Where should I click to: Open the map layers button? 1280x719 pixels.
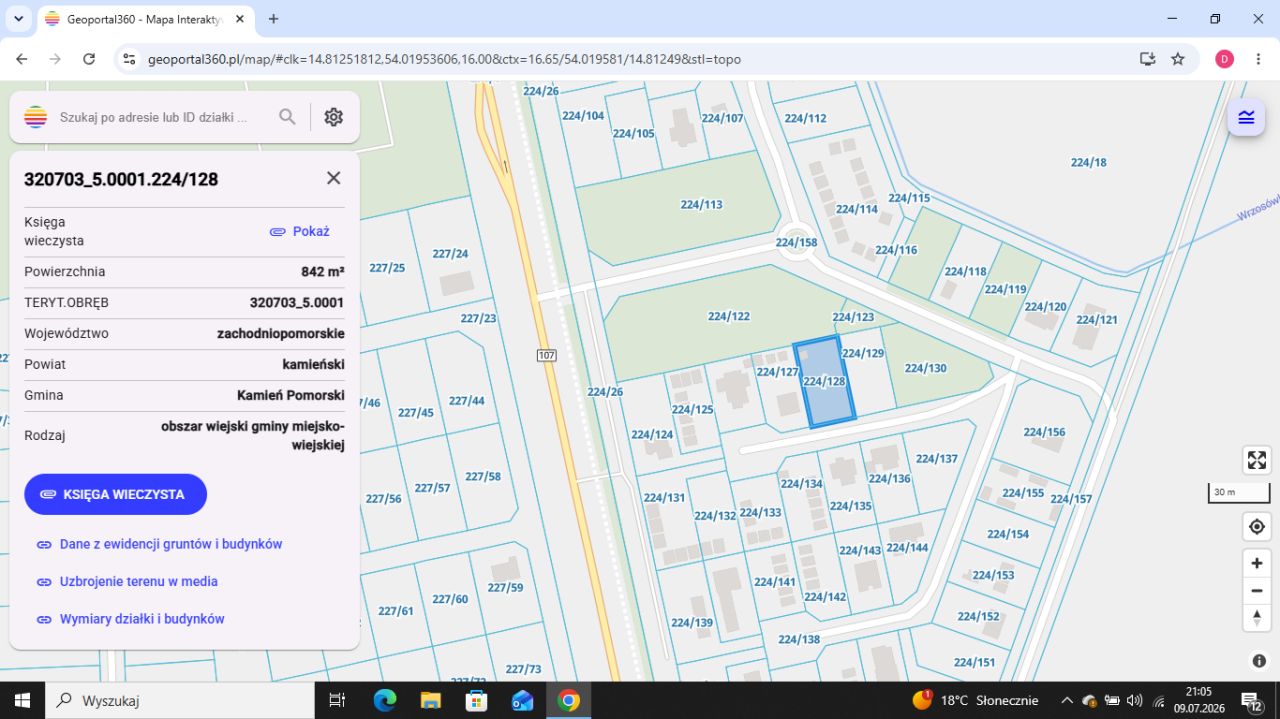point(1246,117)
